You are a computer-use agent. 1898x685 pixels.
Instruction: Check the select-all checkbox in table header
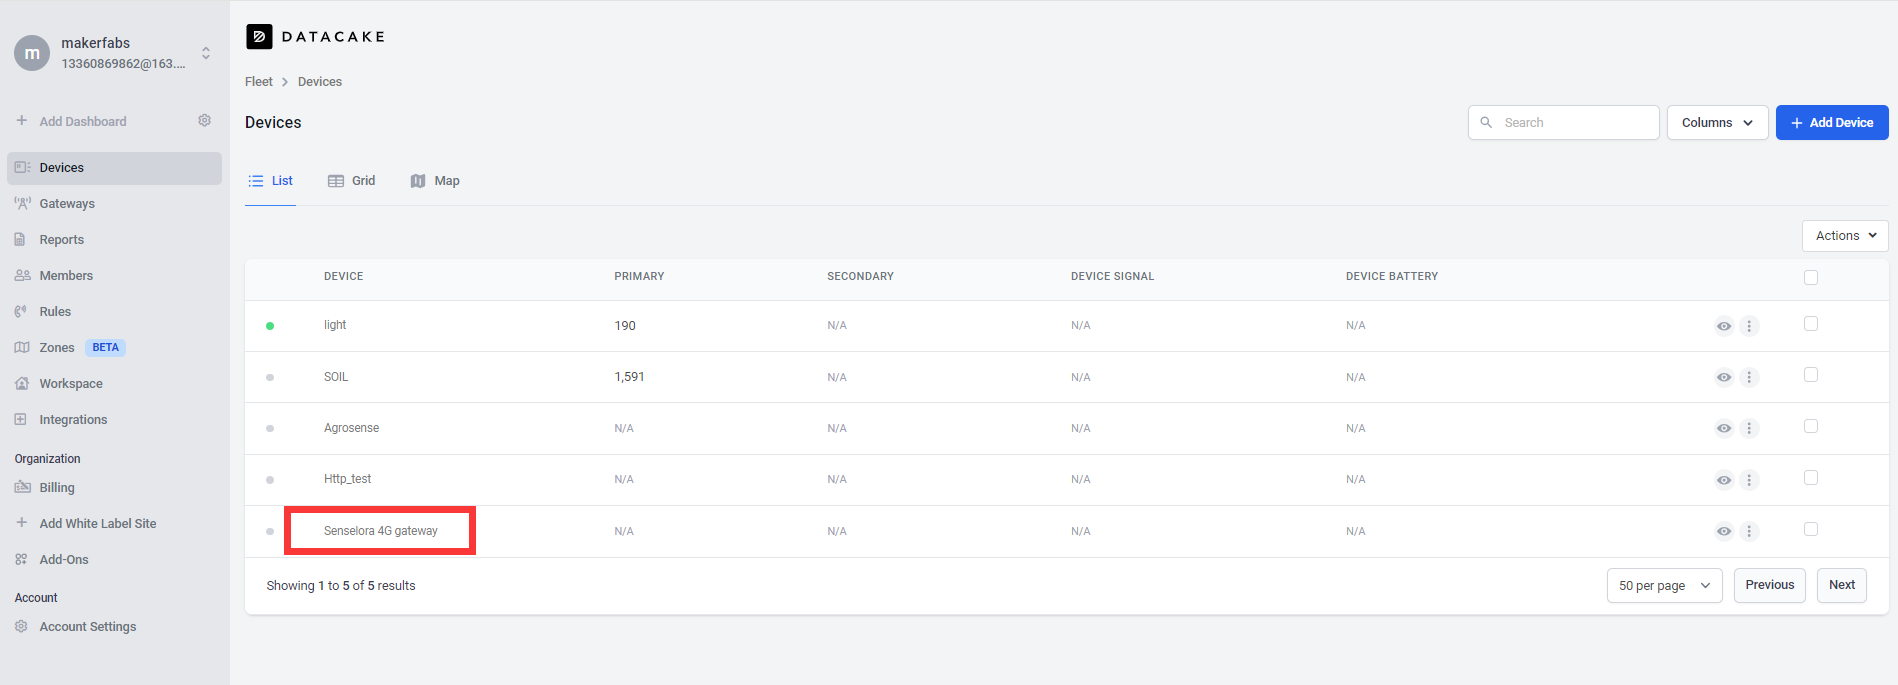1811,277
